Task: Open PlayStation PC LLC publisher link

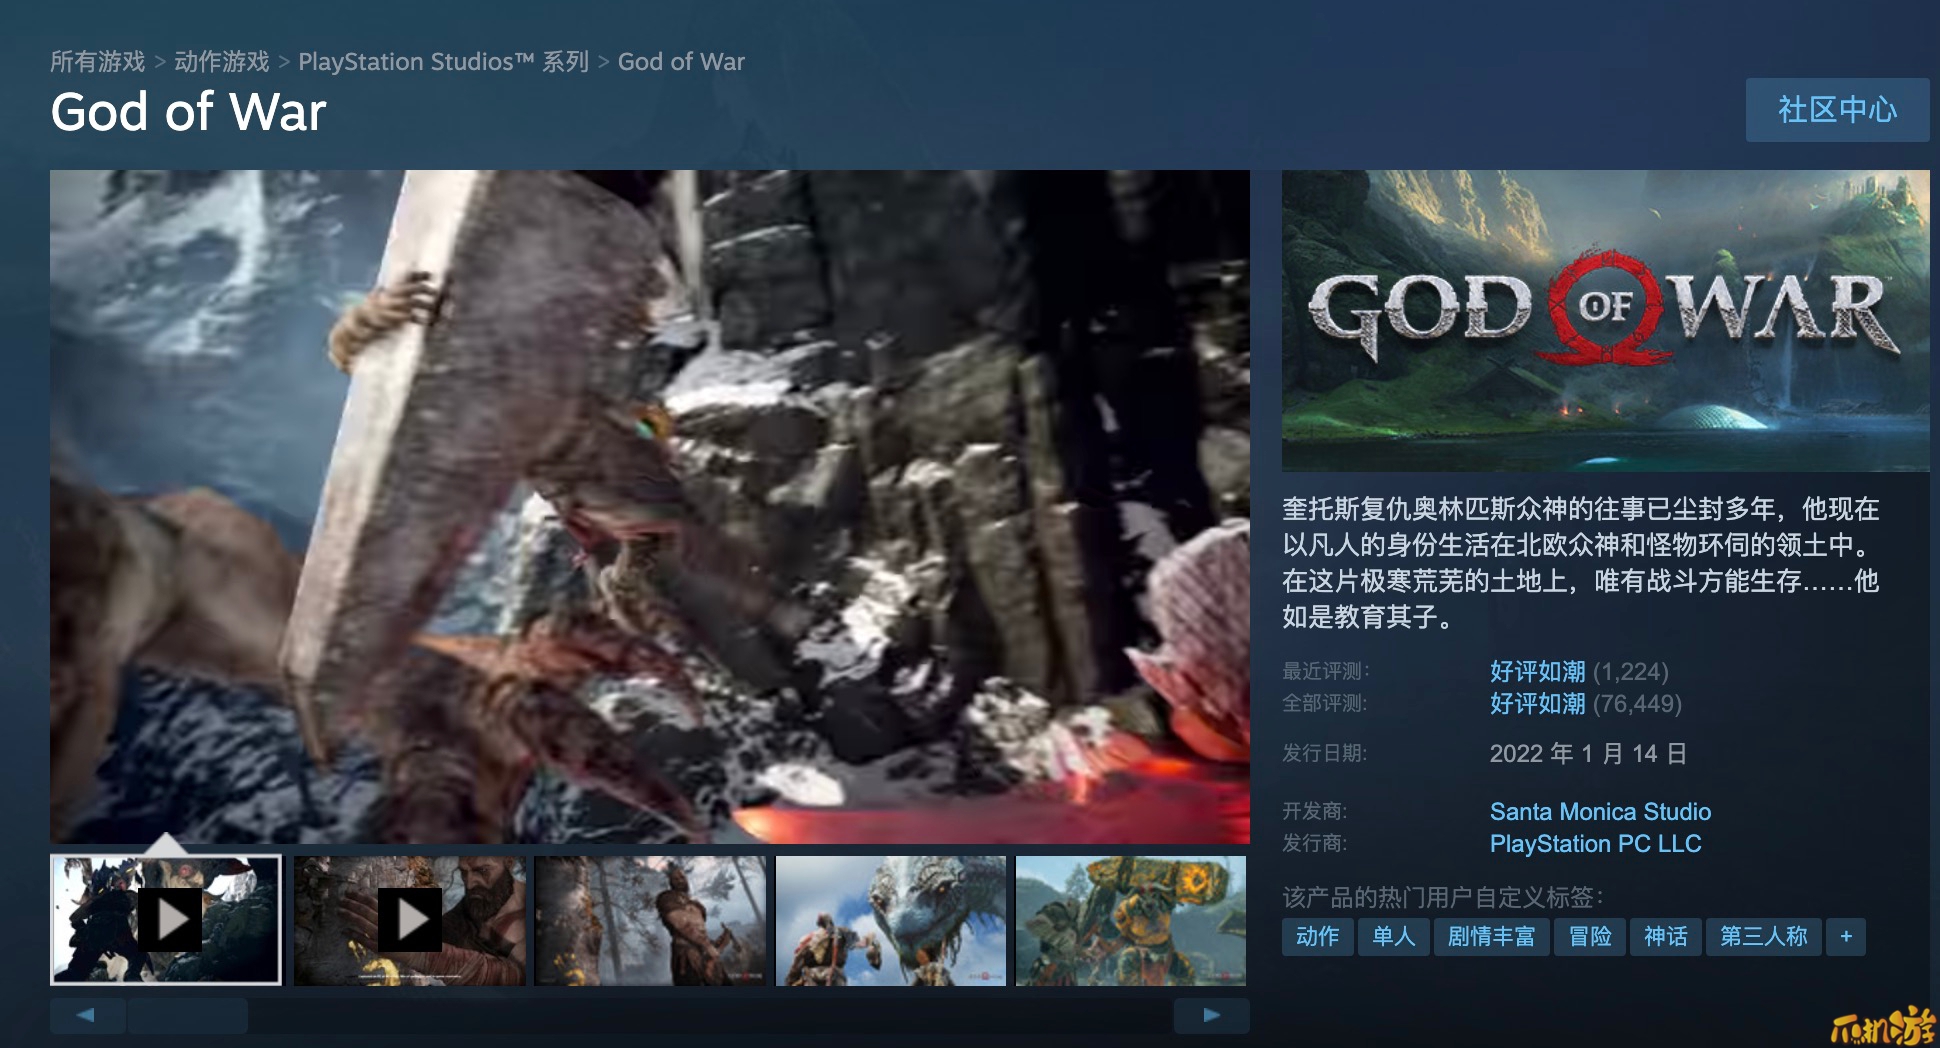Action: coord(1595,844)
